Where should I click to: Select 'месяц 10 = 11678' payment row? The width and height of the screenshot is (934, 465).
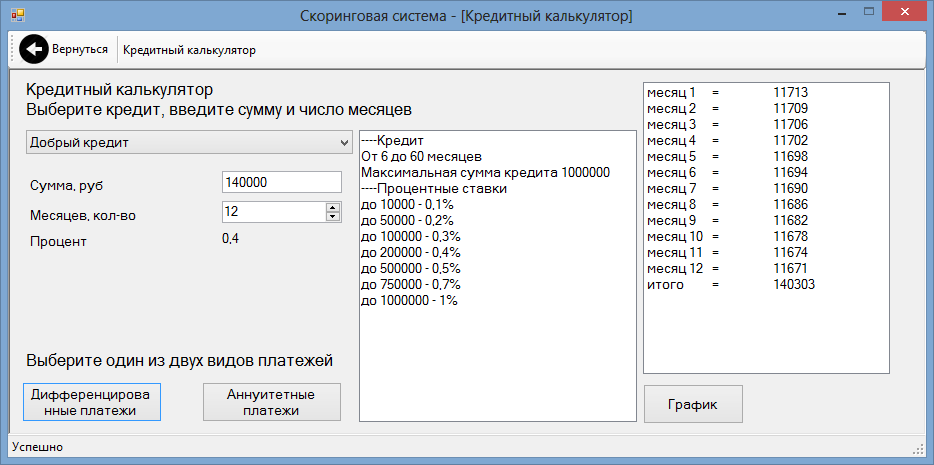pyautogui.click(x=727, y=237)
